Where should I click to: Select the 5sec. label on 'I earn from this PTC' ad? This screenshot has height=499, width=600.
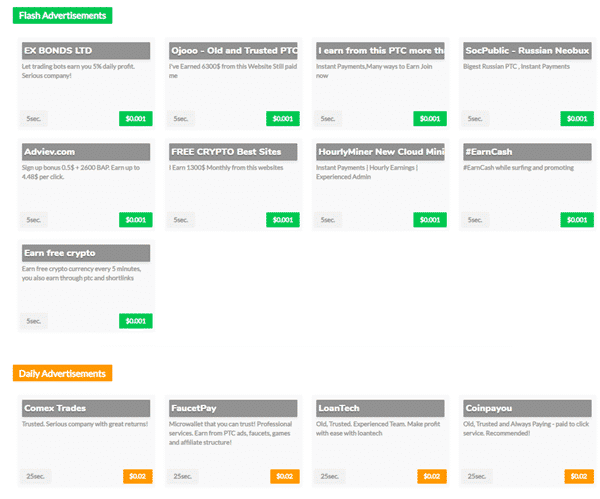(x=328, y=119)
